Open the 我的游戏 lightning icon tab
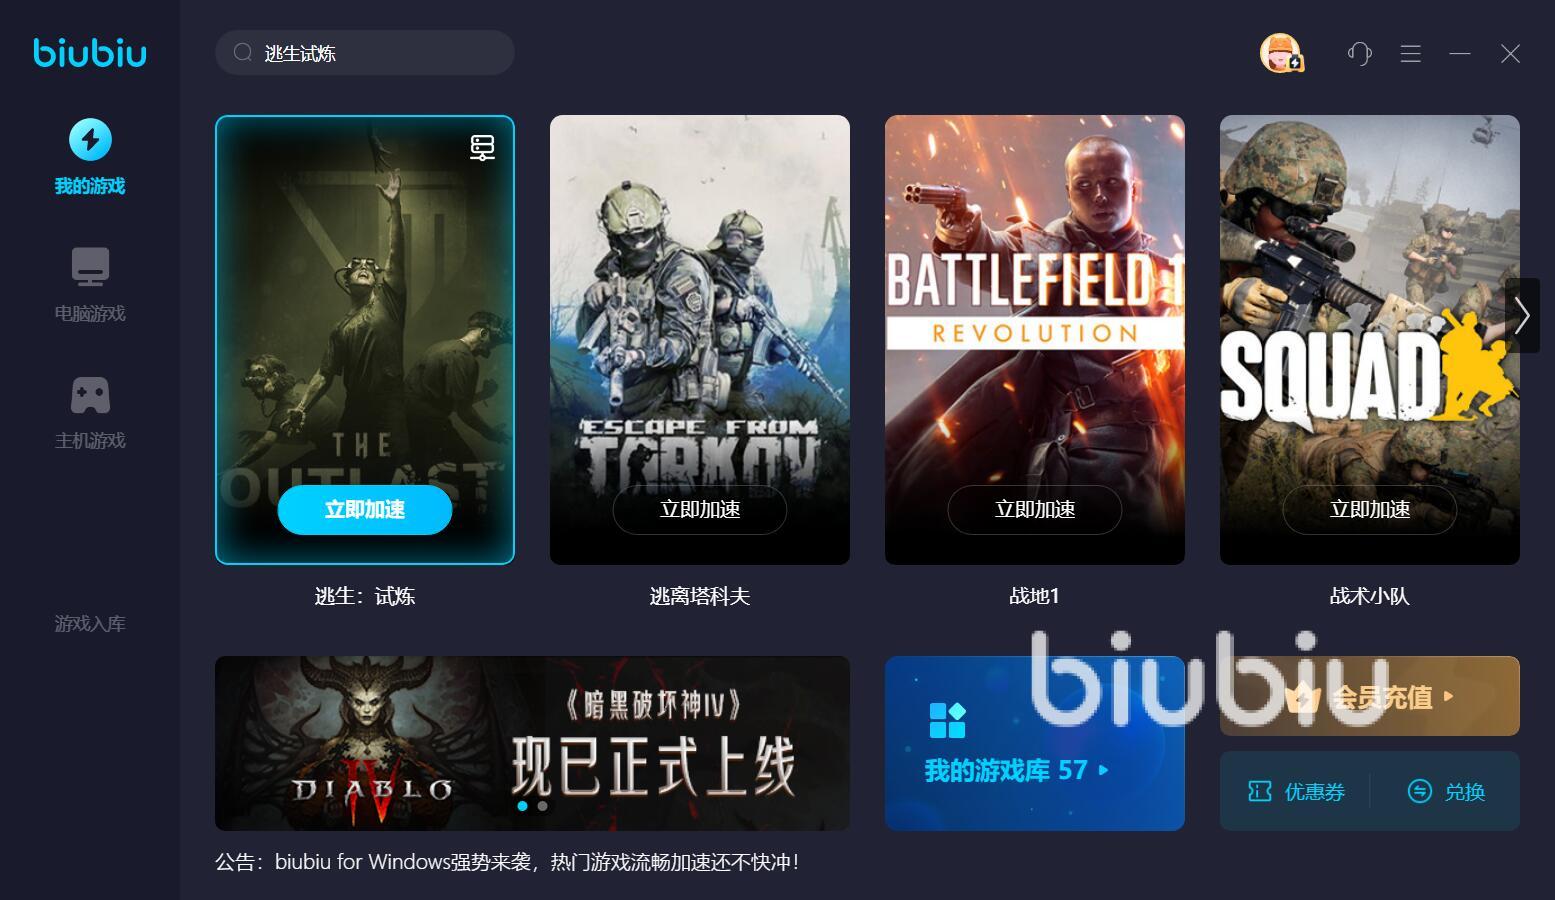Viewport: 1555px width, 900px height. [x=90, y=140]
